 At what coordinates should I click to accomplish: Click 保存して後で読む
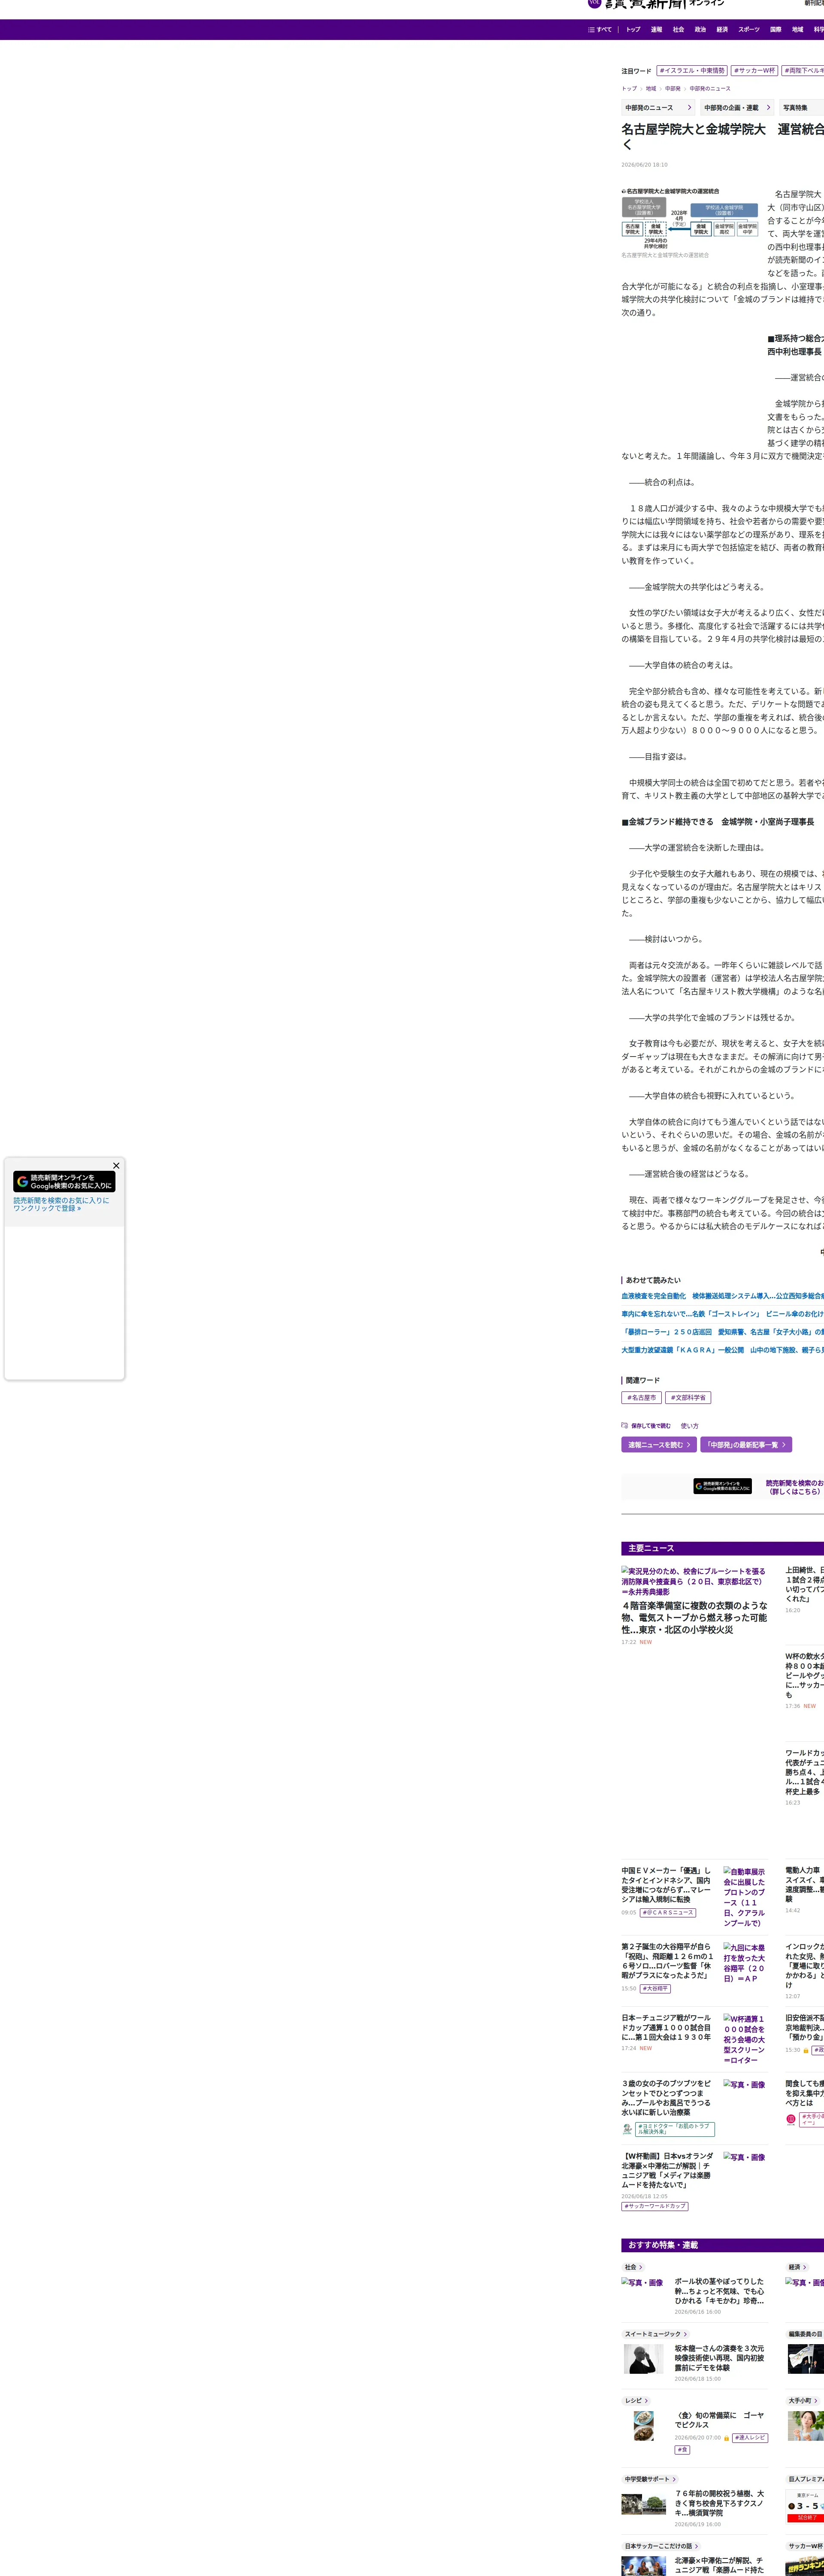click(651, 1426)
